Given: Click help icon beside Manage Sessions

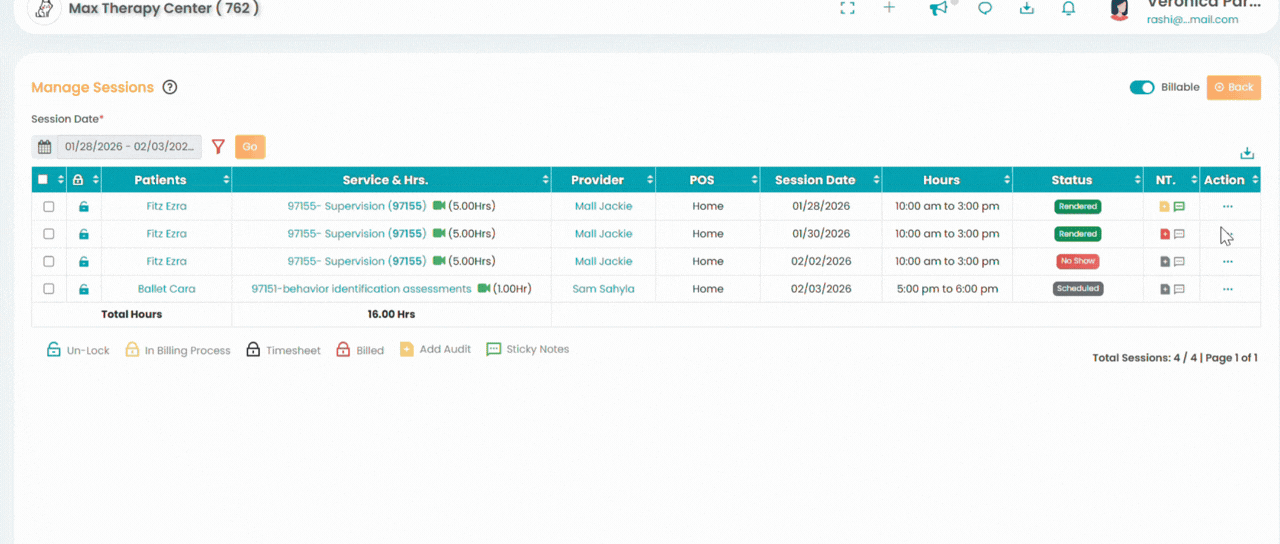Looking at the screenshot, I should (170, 87).
